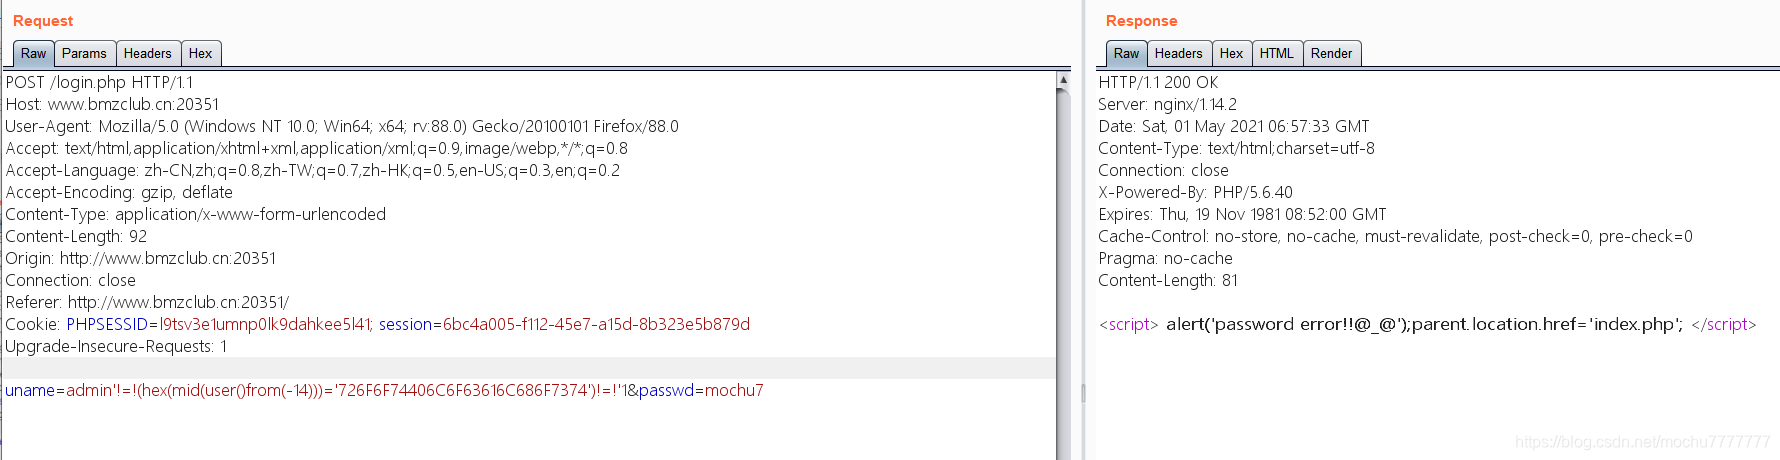Click the 'Content-Length: 92' line
This screenshot has height=460, width=1780.
pos(76,236)
